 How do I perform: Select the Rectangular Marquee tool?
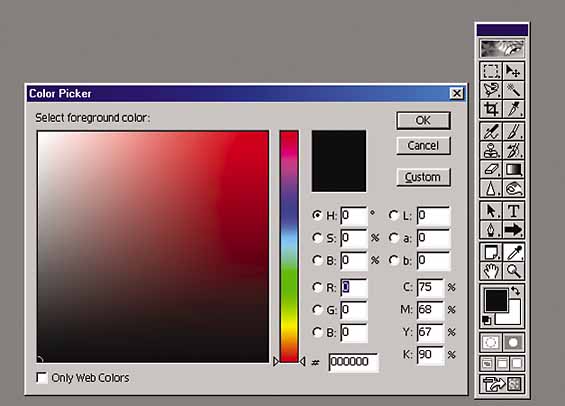click(x=491, y=71)
